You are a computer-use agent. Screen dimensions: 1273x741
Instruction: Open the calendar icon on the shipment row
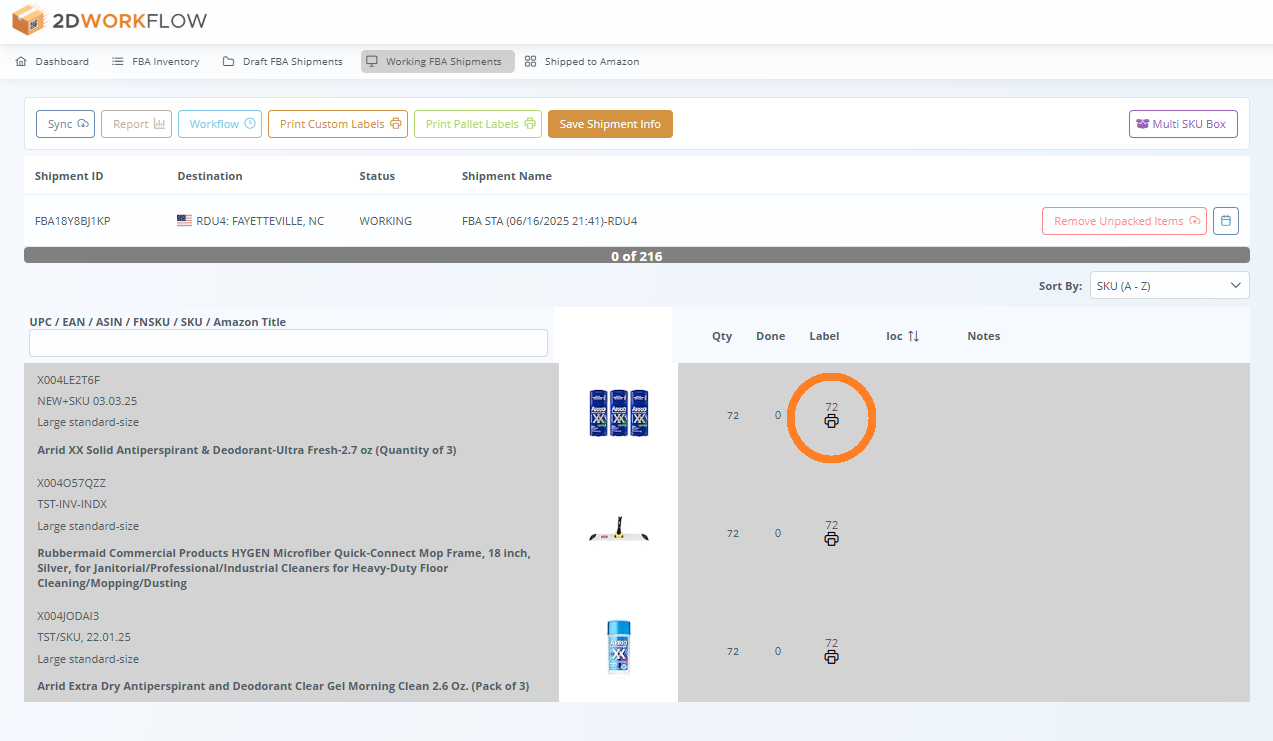tap(1225, 220)
